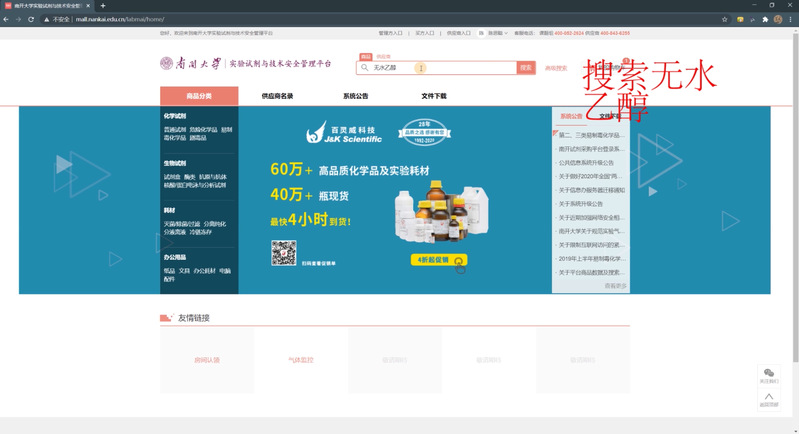
Task: Select the 系统公告 navigation item
Action: (355, 96)
